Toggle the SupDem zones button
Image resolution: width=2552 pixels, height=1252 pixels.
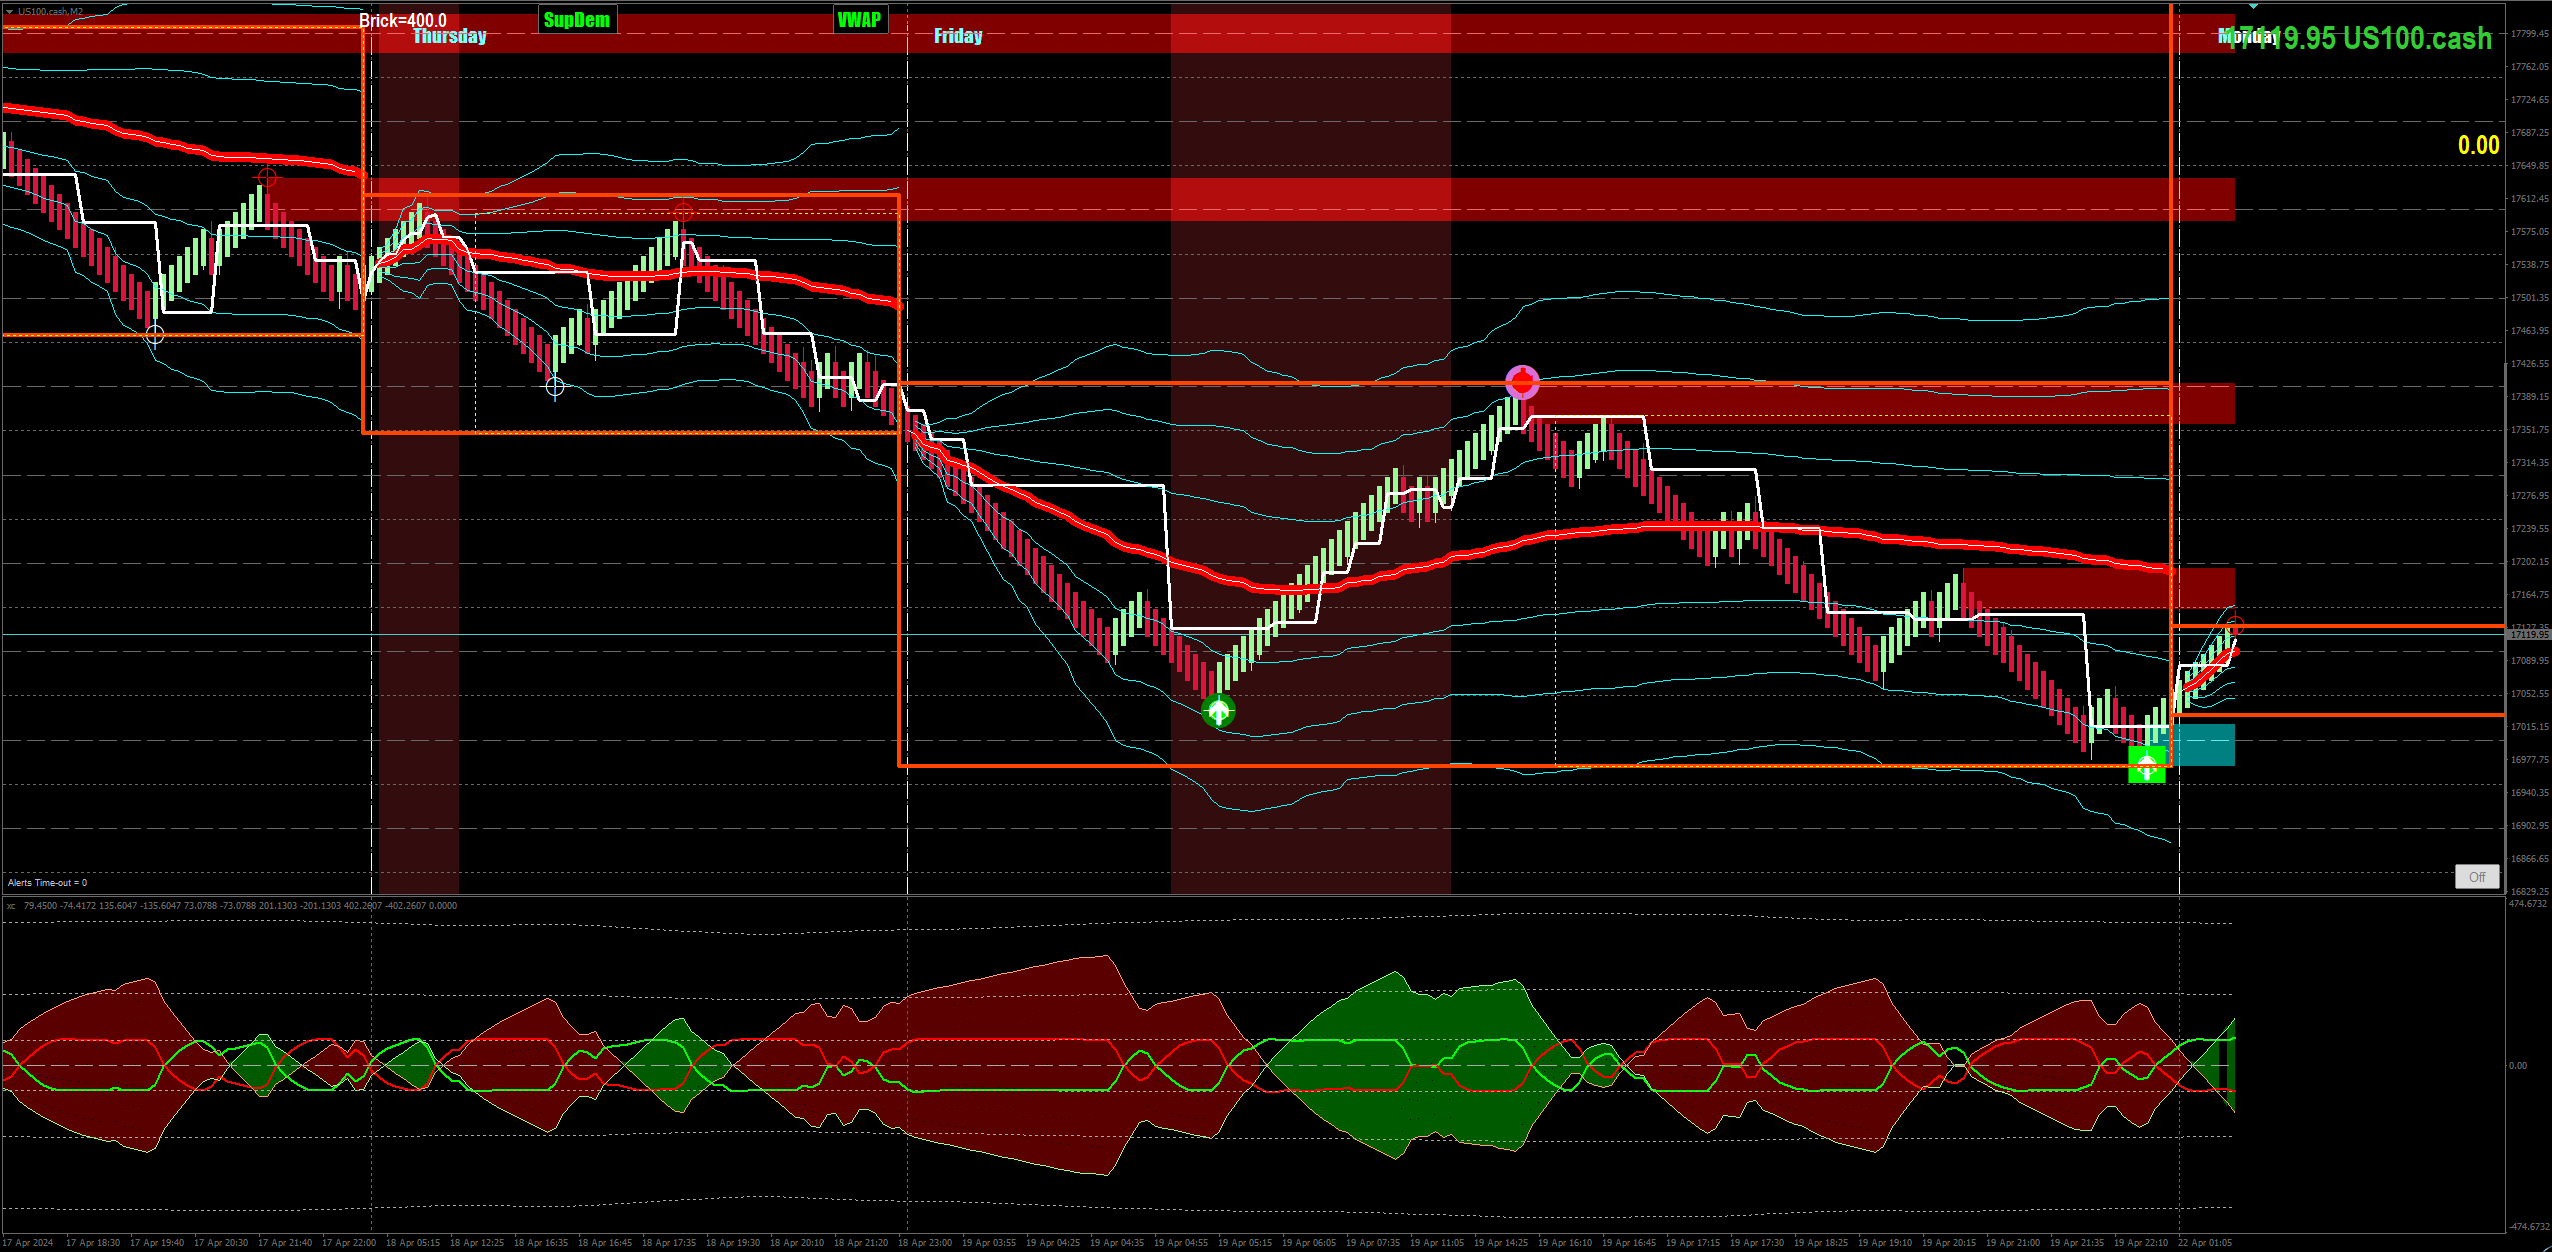point(577,20)
